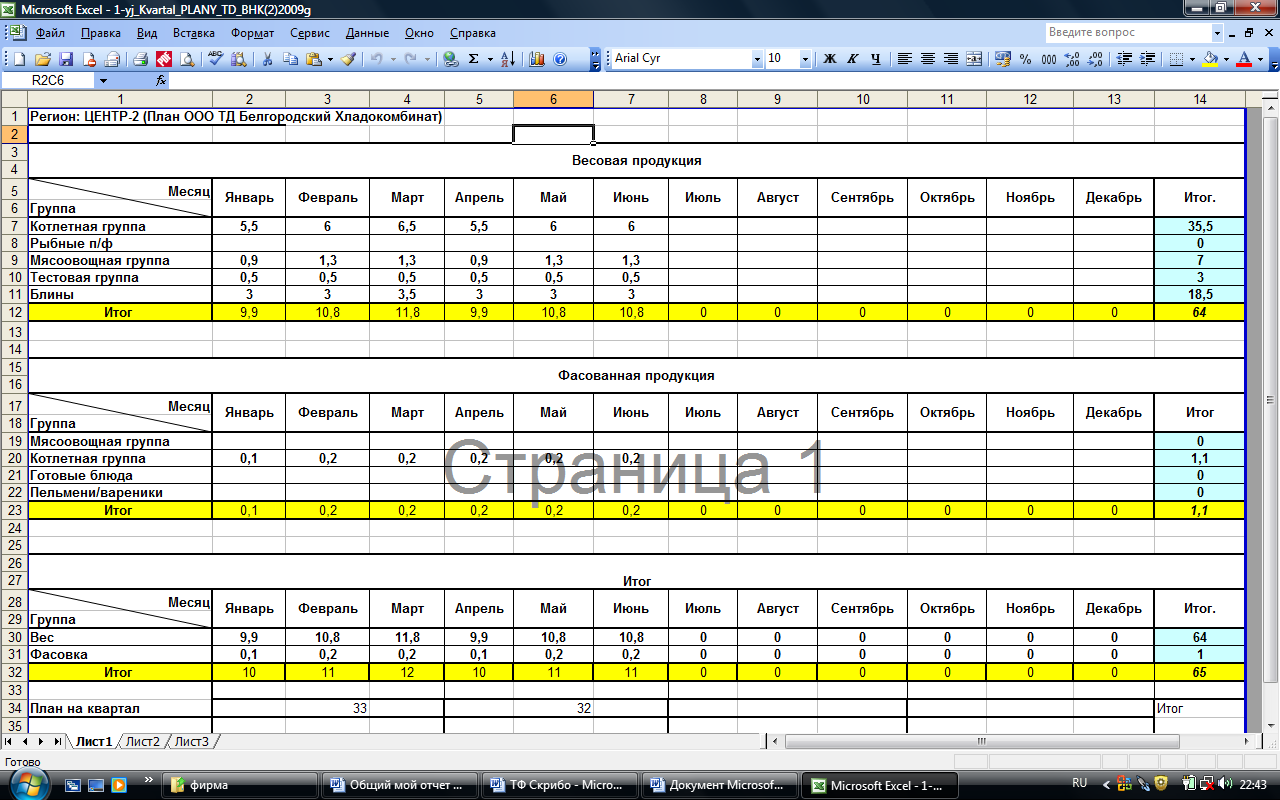Click the yellow Fill Color bucket
Viewport: 1280px width, 800px height.
1210,59
